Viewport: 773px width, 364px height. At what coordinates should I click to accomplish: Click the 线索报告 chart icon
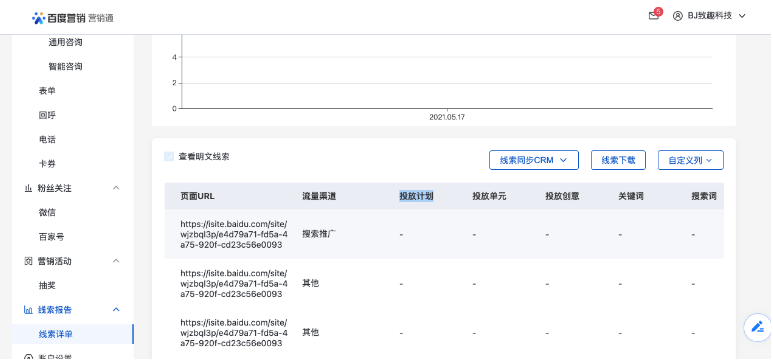pos(28,310)
